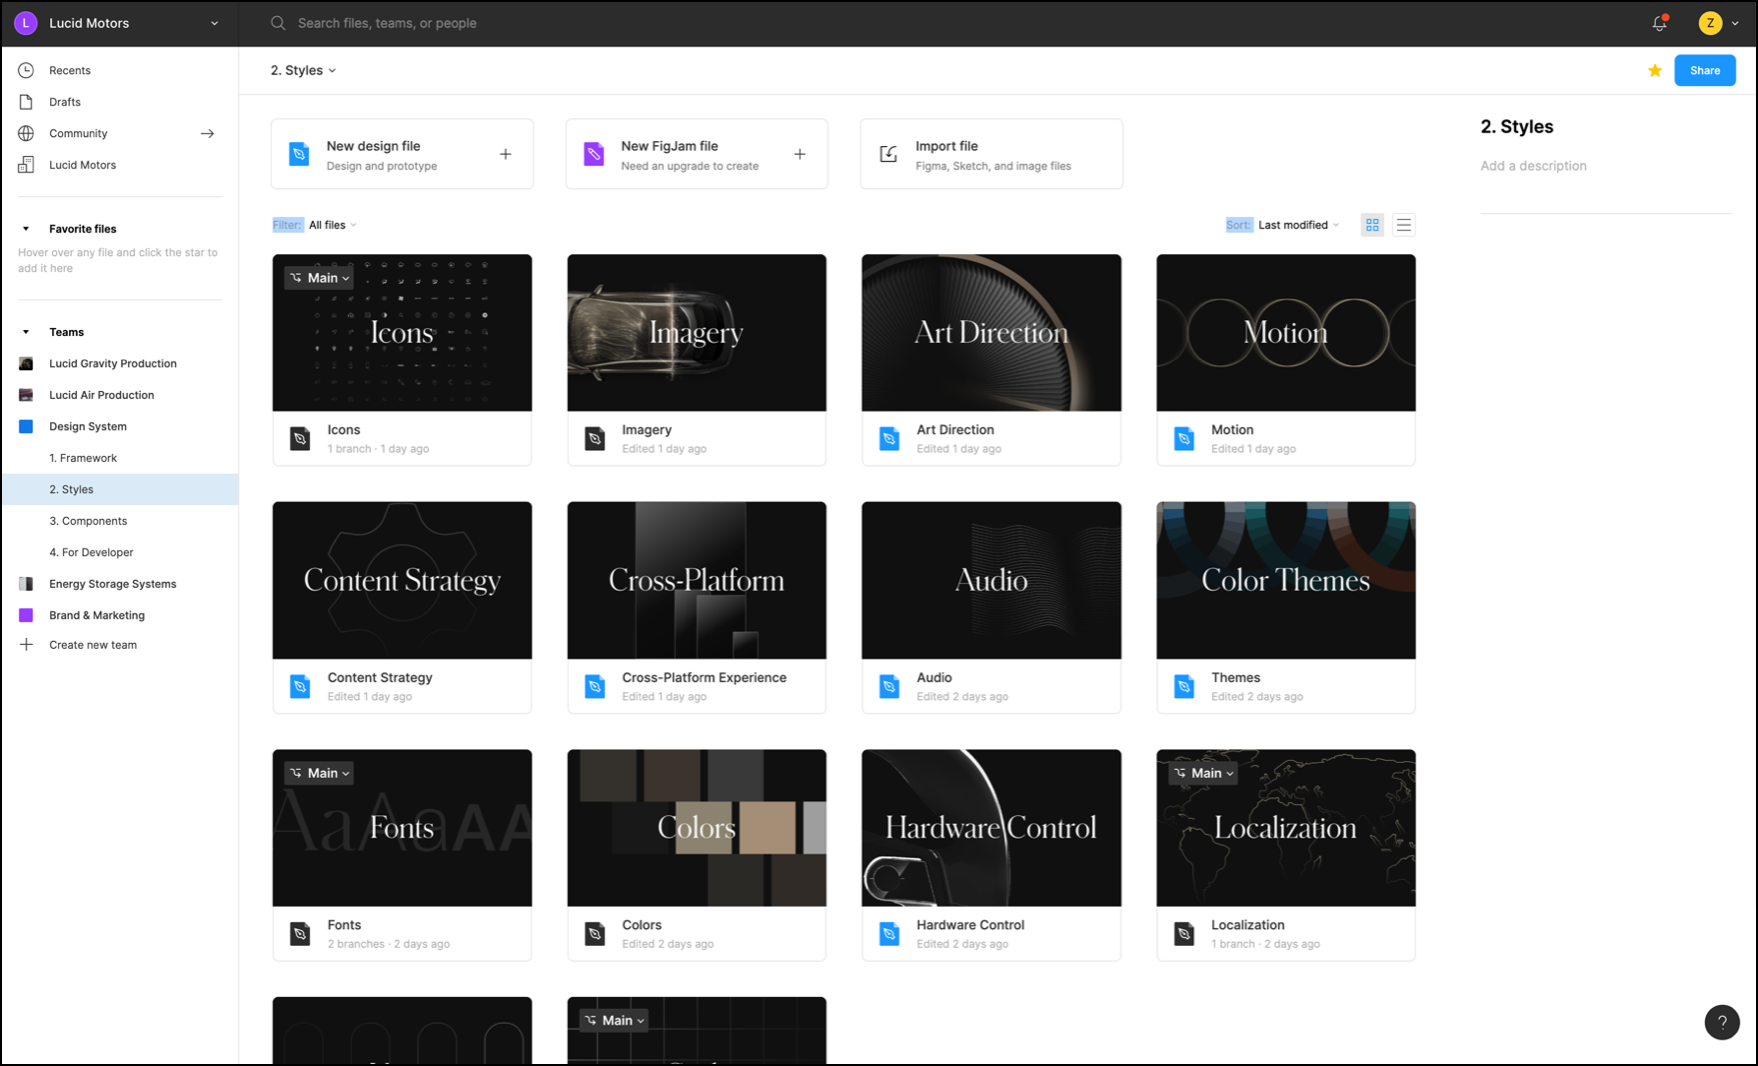Open the help question mark button
The width and height of the screenshot is (1758, 1066).
[x=1722, y=1022]
